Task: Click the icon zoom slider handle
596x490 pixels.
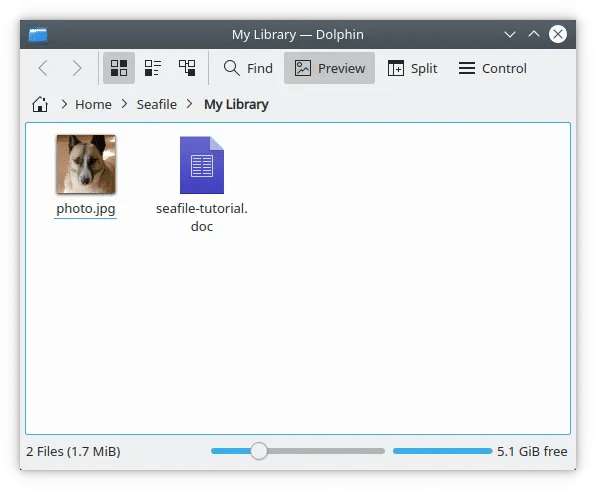Action: pos(259,451)
